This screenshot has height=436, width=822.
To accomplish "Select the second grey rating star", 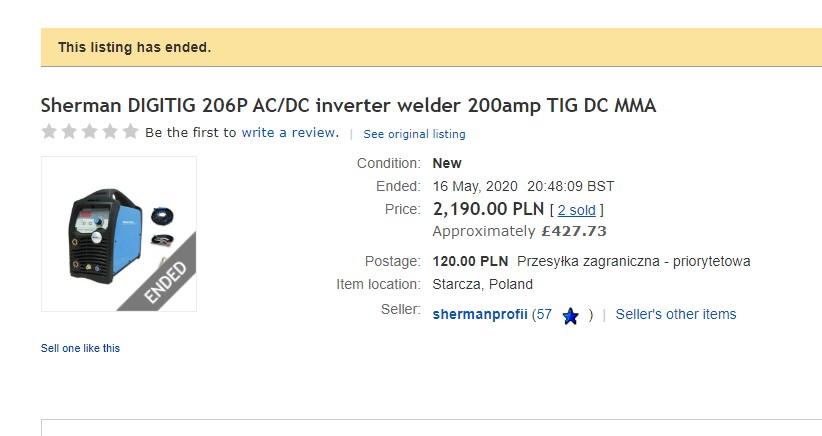I will point(70,132).
